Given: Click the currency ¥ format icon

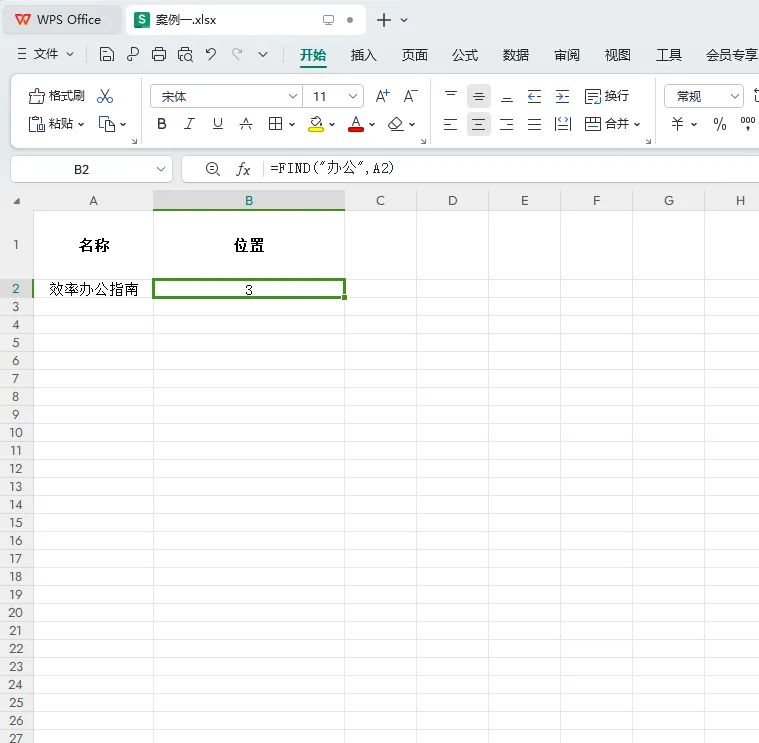Looking at the screenshot, I should [x=678, y=124].
